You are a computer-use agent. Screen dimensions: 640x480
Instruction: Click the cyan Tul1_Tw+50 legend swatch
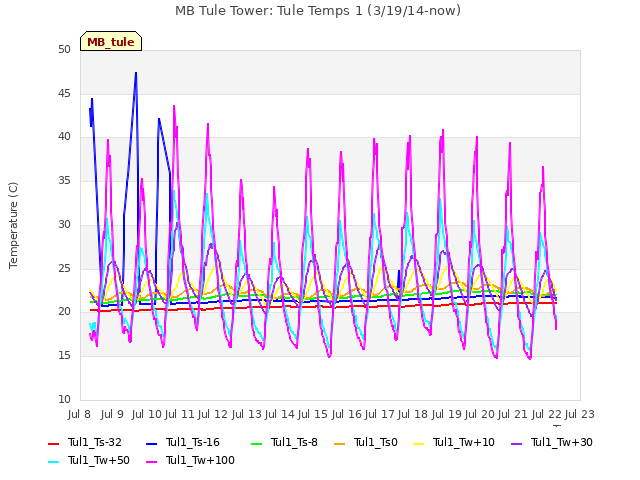53,461
